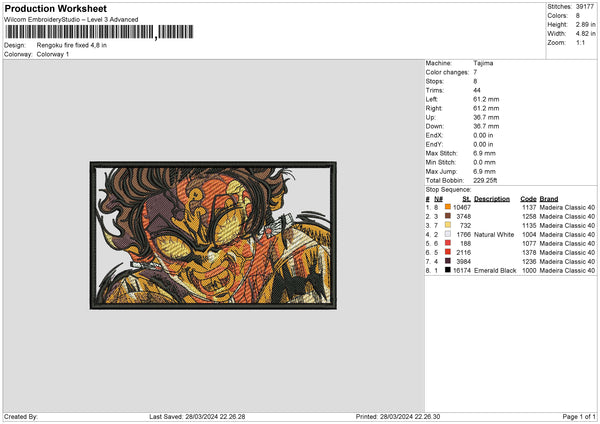Click the 'Created By:' footer label
This screenshot has height=424, width=600.
21,417
